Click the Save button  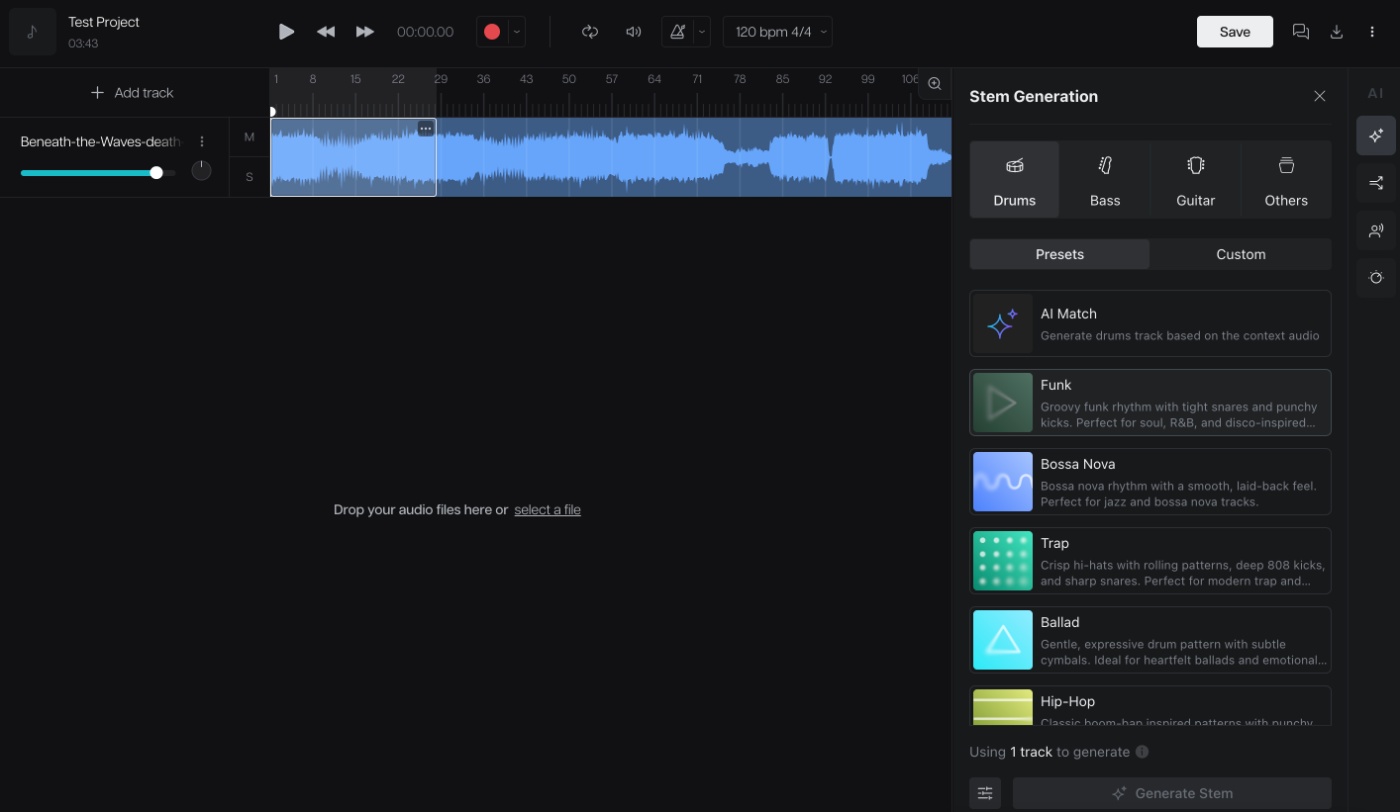coord(1234,31)
